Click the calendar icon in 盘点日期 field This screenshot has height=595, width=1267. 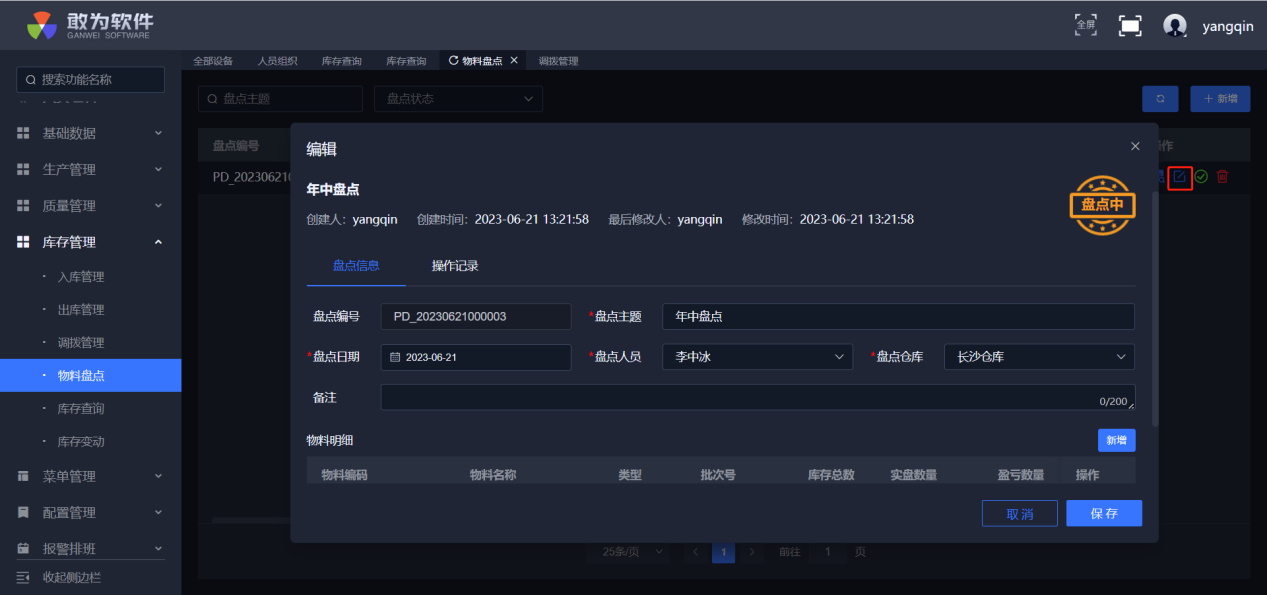pos(395,357)
